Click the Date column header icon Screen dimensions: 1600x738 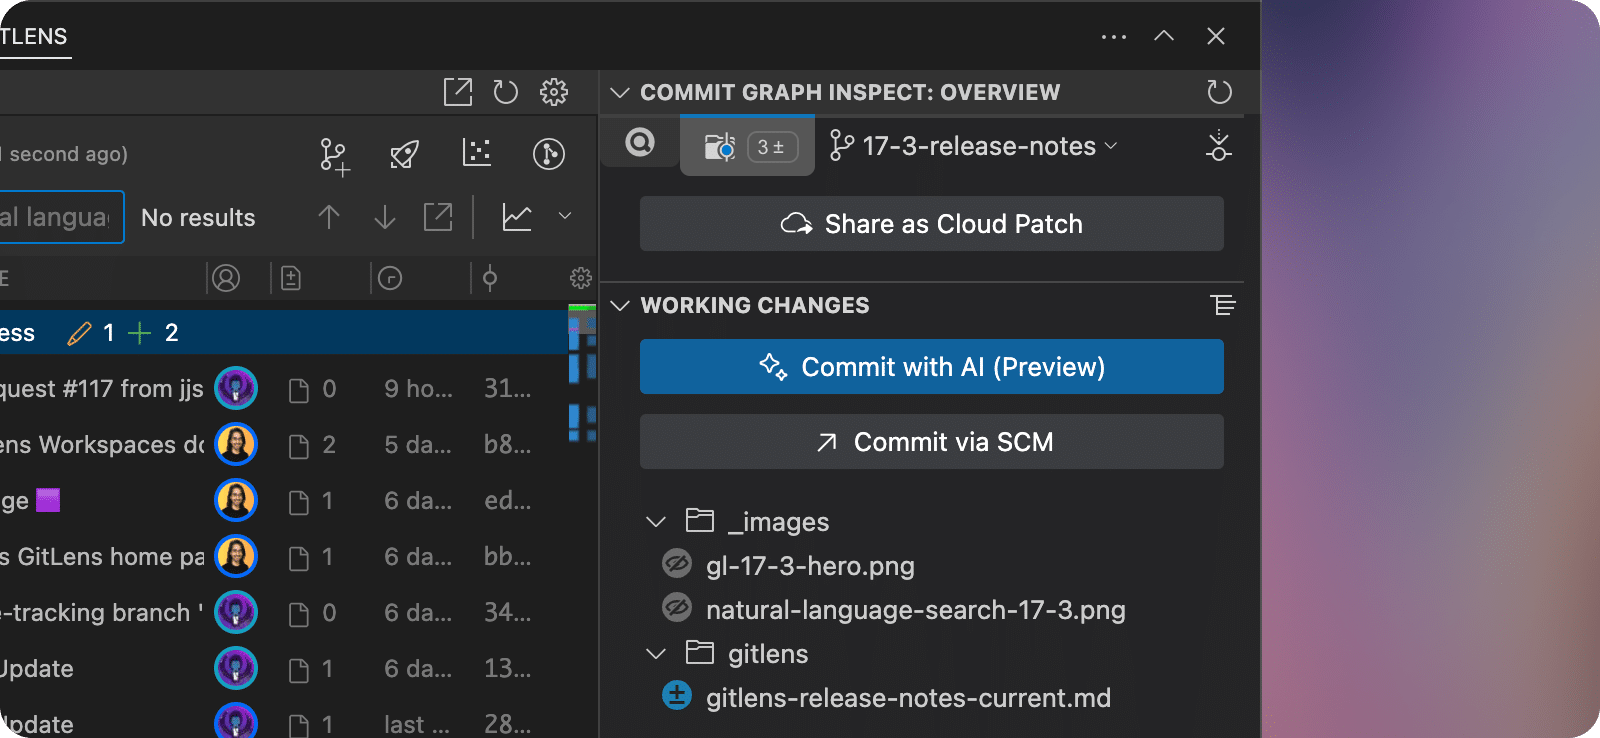point(390,278)
